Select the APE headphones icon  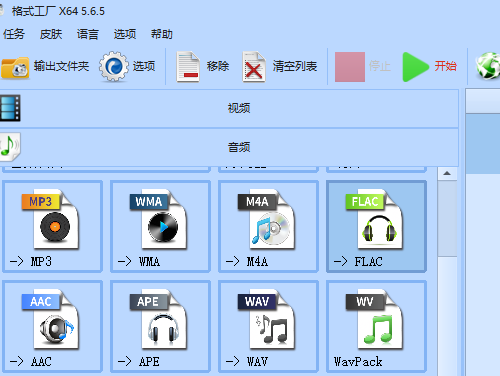tap(159, 319)
